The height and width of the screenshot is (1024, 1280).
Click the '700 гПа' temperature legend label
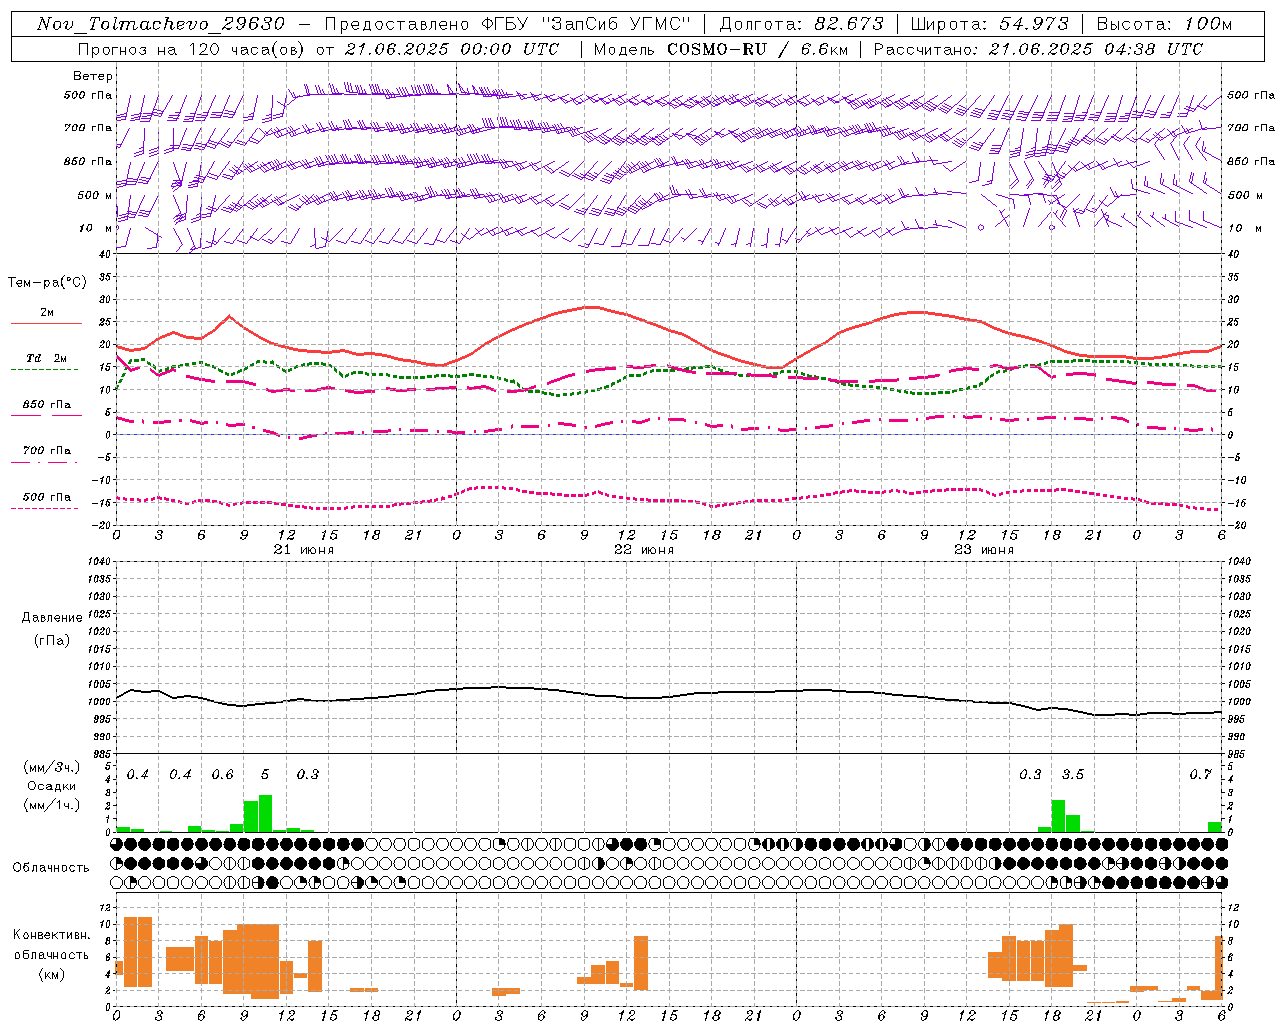click(47, 450)
